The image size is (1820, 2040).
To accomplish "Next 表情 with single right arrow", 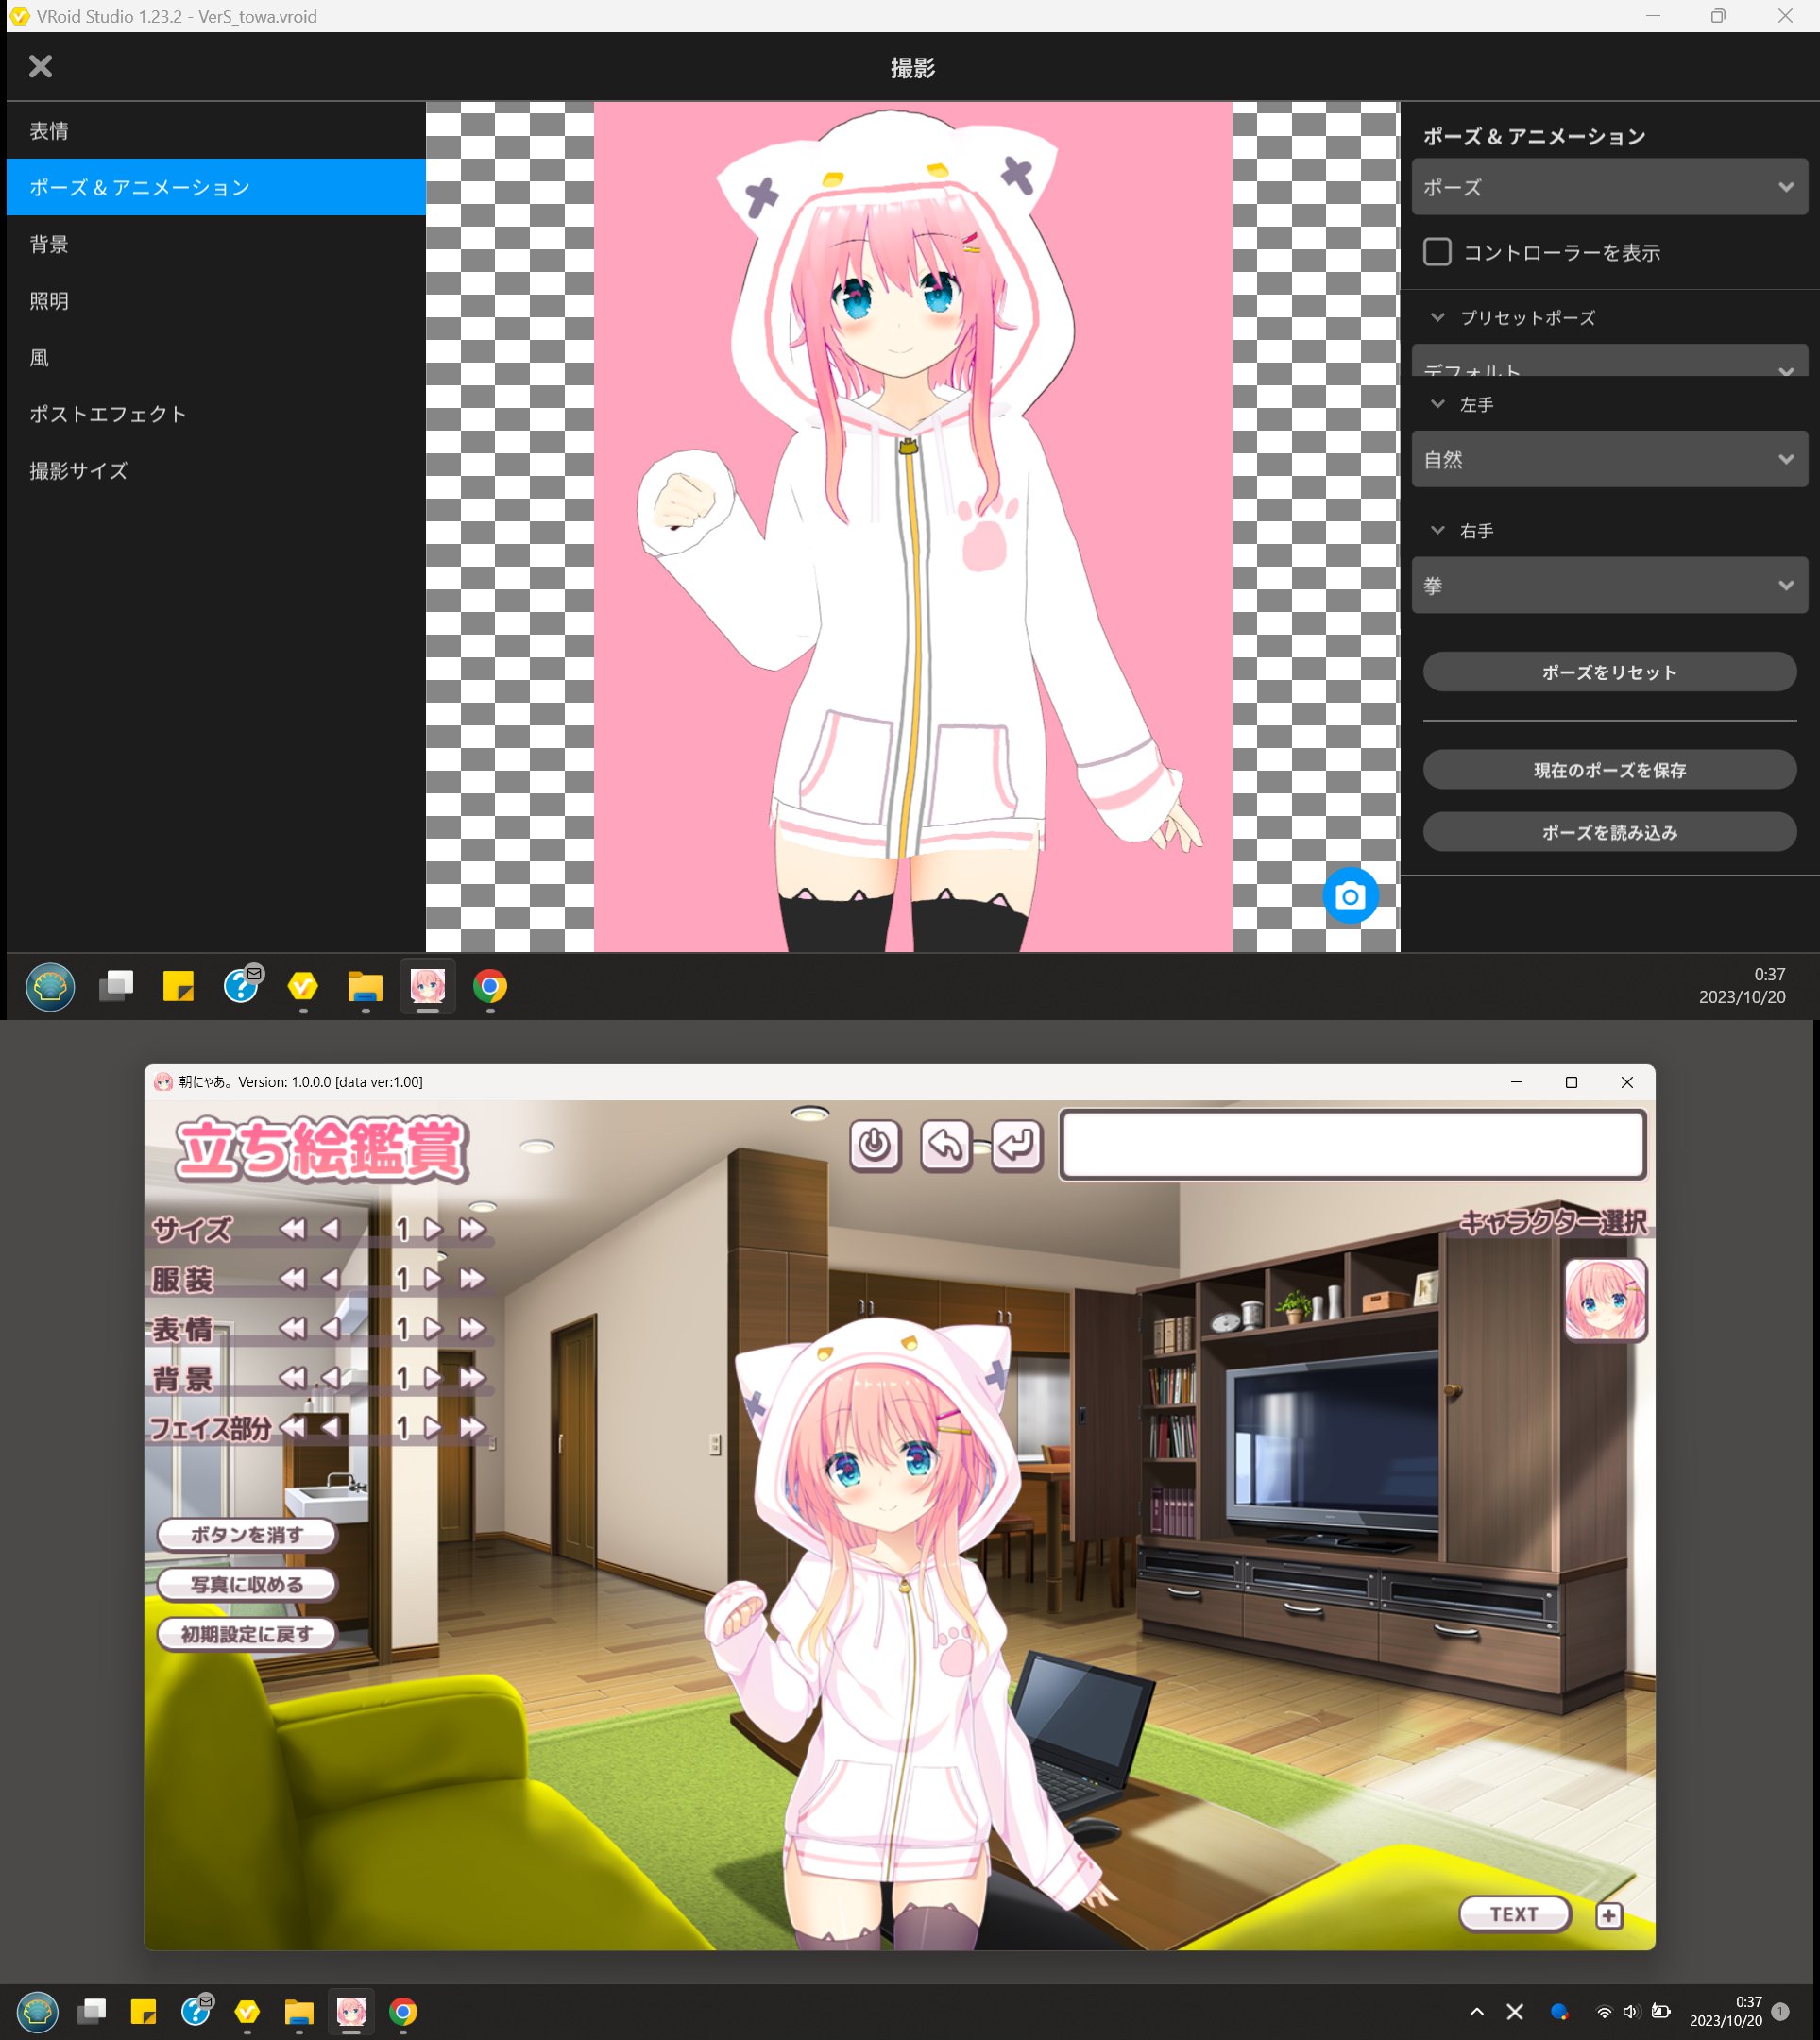I will pyautogui.click(x=433, y=1328).
